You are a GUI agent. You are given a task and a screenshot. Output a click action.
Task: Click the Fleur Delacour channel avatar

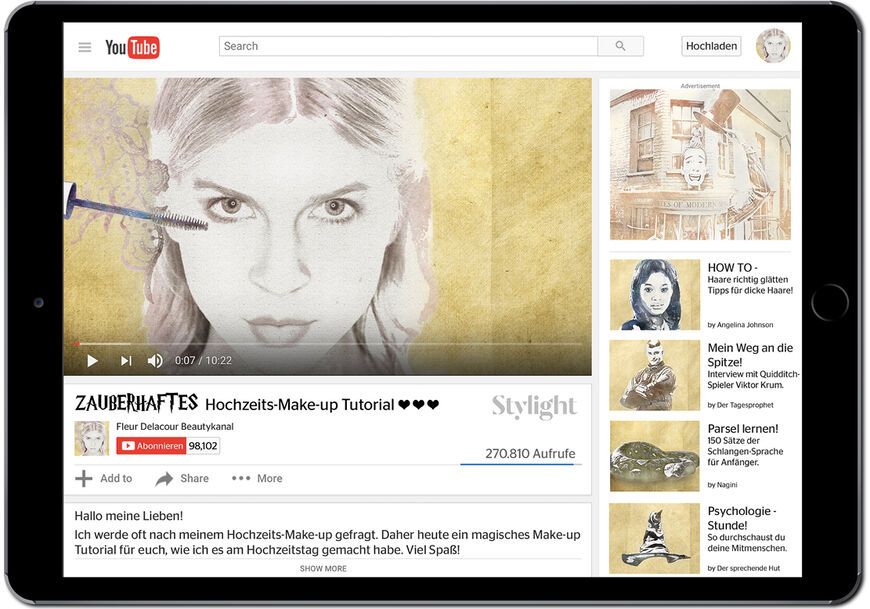pyautogui.click(x=92, y=438)
